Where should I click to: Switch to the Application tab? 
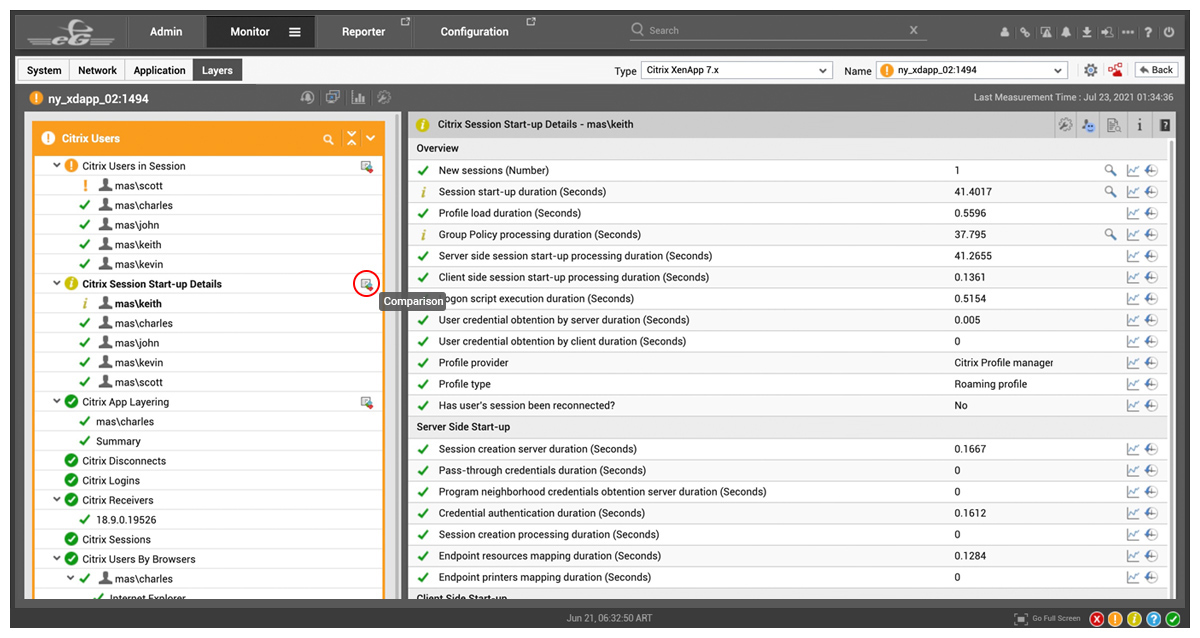pyautogui.click(x=160, y=70)
